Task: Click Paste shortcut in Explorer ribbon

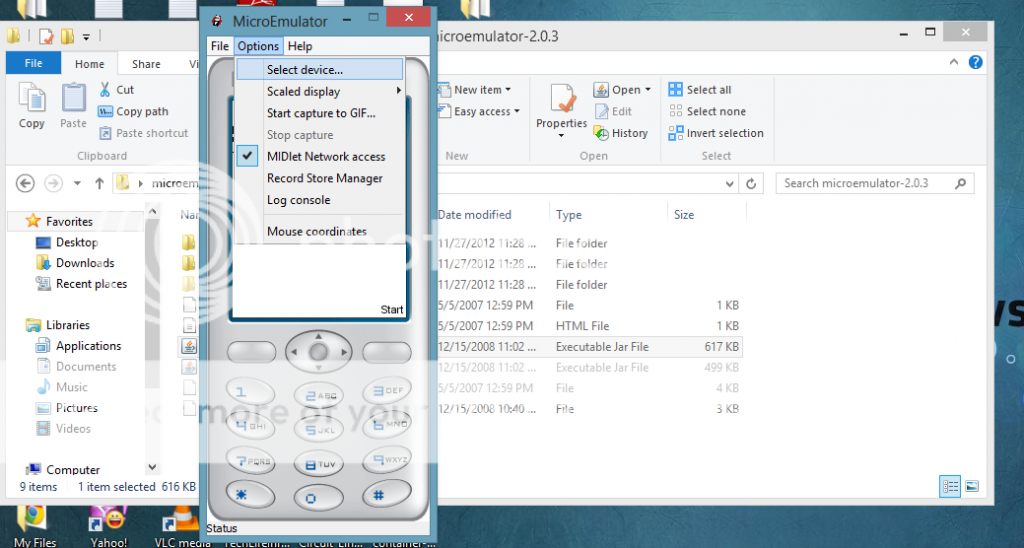Action: pyautogui.click(x=144, y=133)
